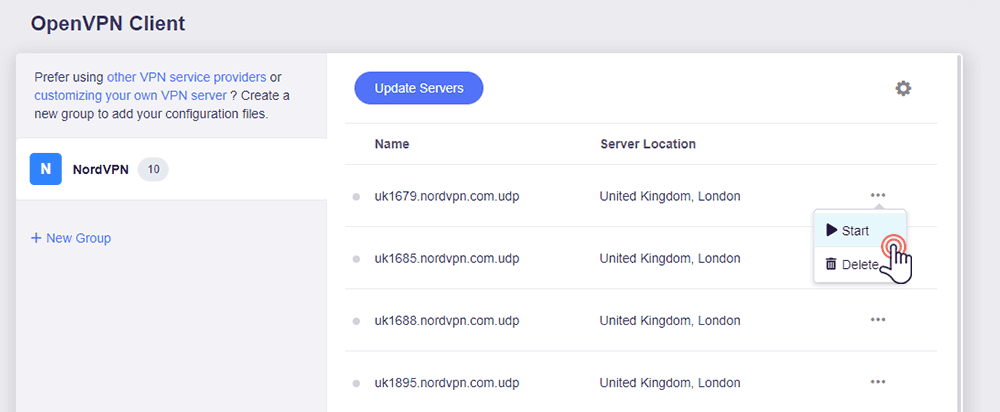
Task: Open the settings gear icon
Action: [902, 88]
